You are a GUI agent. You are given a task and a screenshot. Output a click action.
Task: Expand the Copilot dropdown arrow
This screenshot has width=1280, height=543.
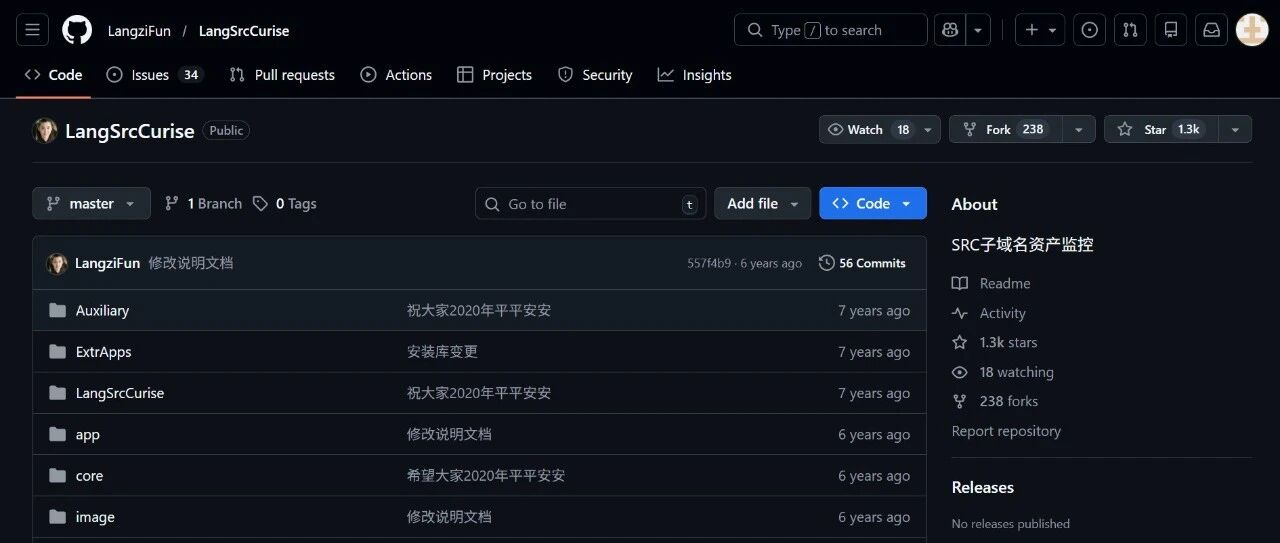(x=978, y=30)
